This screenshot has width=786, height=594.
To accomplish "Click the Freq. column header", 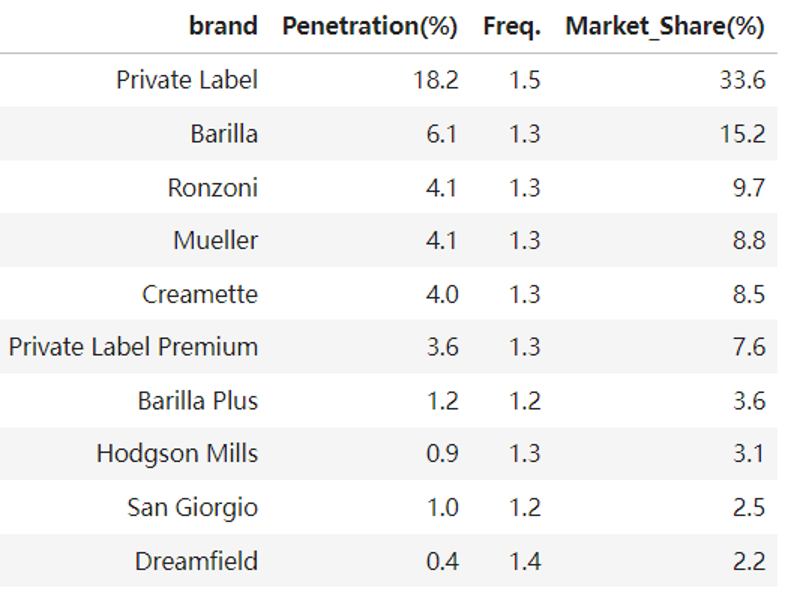I will [511, 27].
